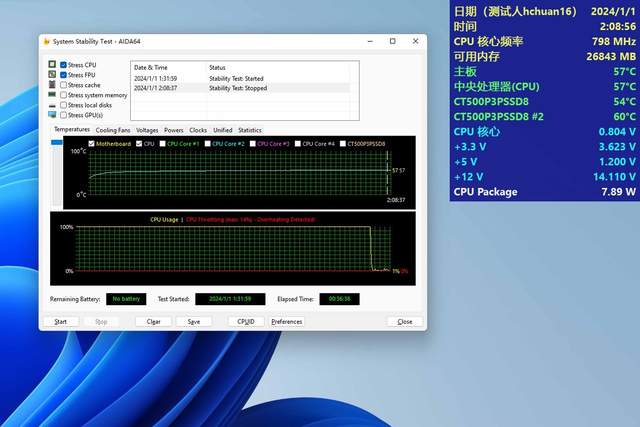The width and height of the screenshot is (640, 427).
Task: Open the Preferences button
Action: (x=287, y=322)
